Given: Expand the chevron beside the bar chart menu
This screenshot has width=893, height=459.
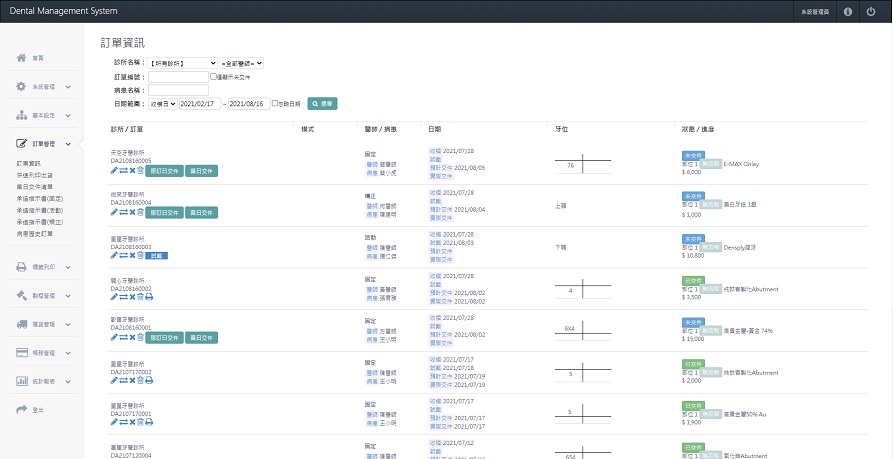Looking at the screenshot, I should tap(68, 381).
